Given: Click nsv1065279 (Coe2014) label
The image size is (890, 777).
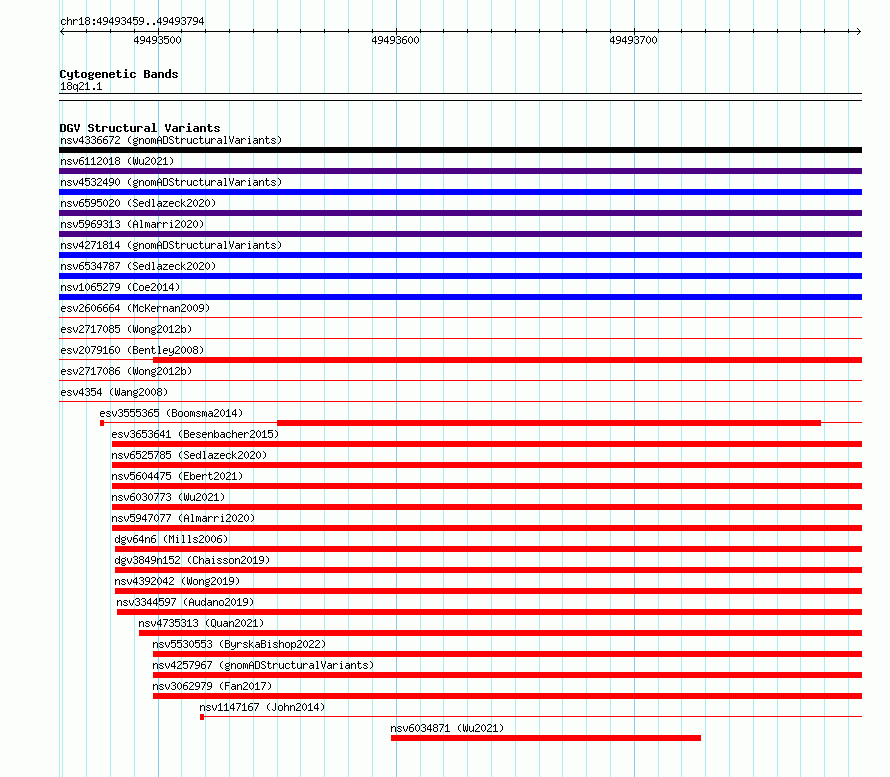Looking at the screenshot, I should (x=120, y=287).
